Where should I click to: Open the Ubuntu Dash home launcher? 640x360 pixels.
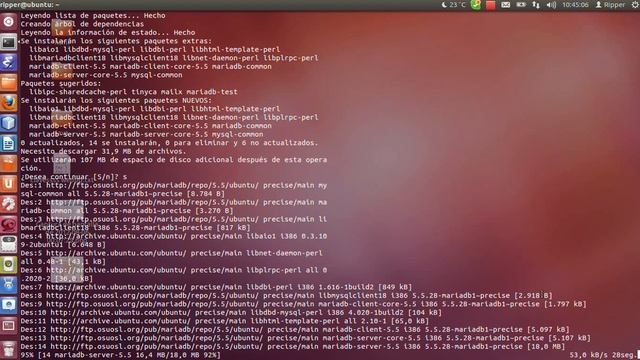pos(9,22)
